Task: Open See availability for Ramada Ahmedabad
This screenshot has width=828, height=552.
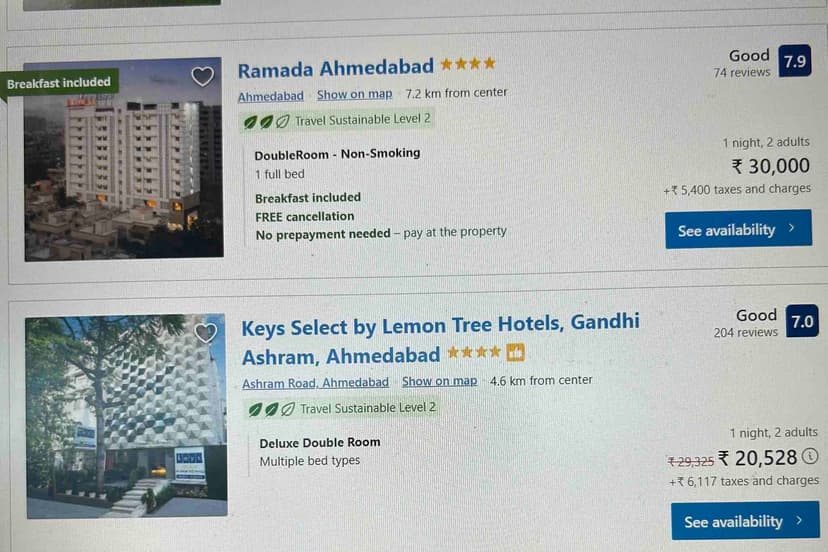Action: coord(738,230)
